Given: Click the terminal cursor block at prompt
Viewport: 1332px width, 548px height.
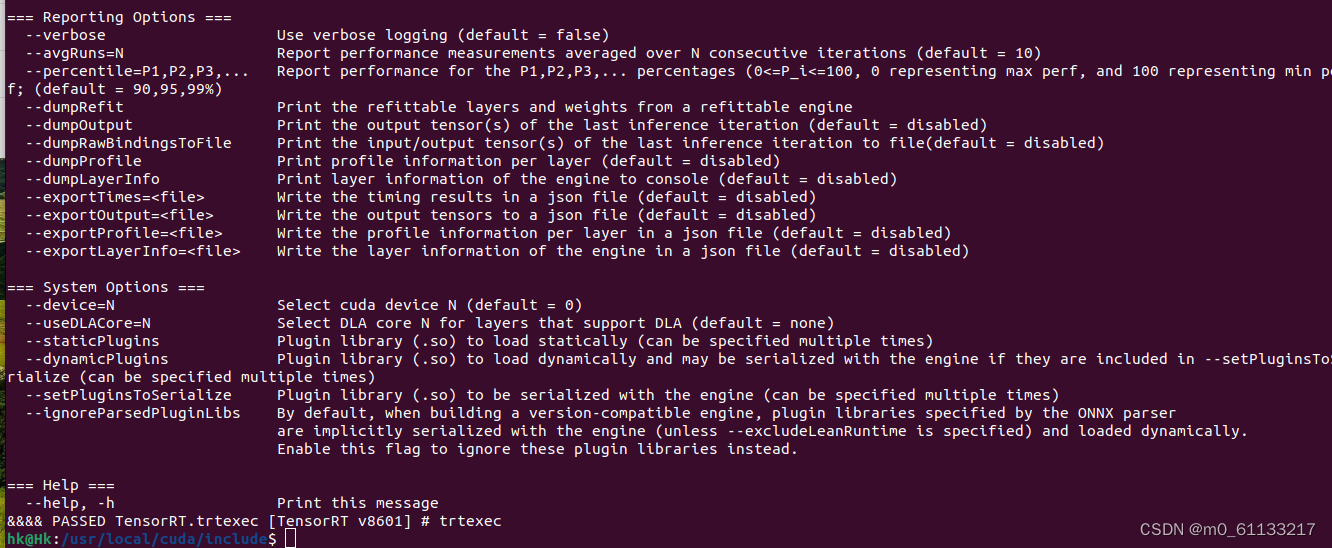Looking at the screenshot, I should tap(290, 539).
